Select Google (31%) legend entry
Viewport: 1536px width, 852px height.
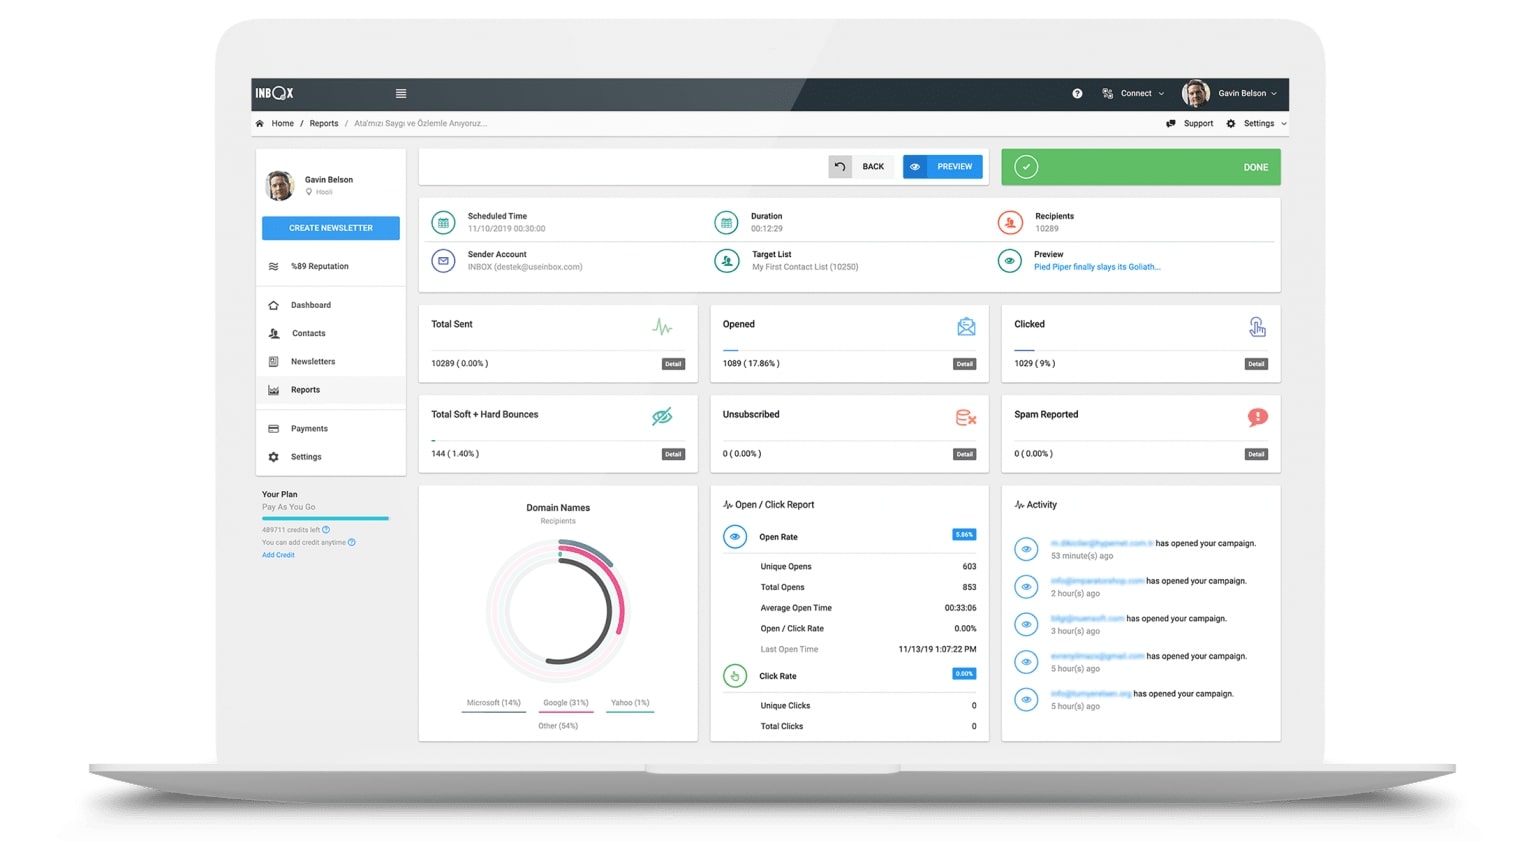(566, 703)
